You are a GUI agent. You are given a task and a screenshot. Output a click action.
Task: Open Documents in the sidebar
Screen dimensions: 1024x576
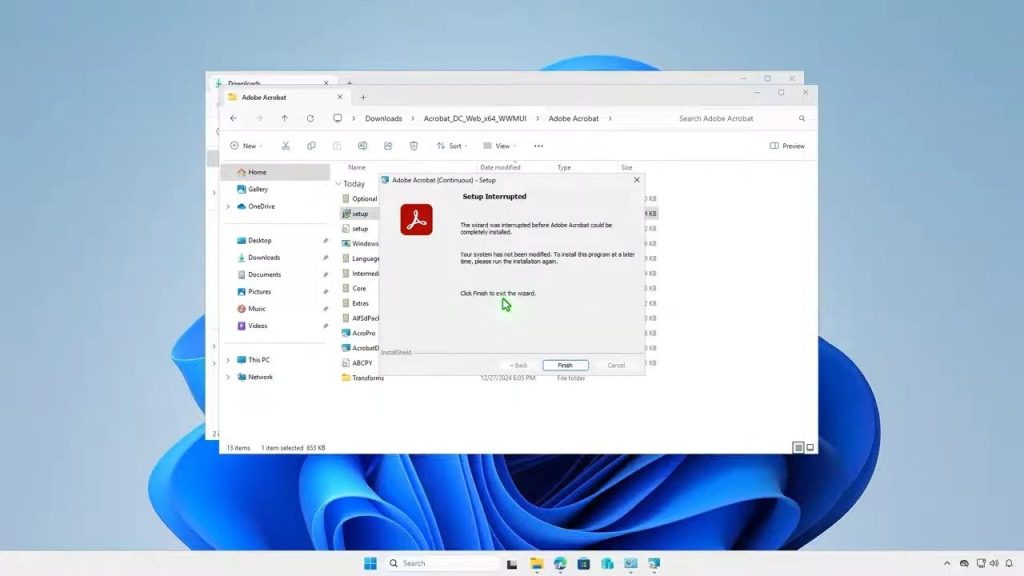click(264, 274)
